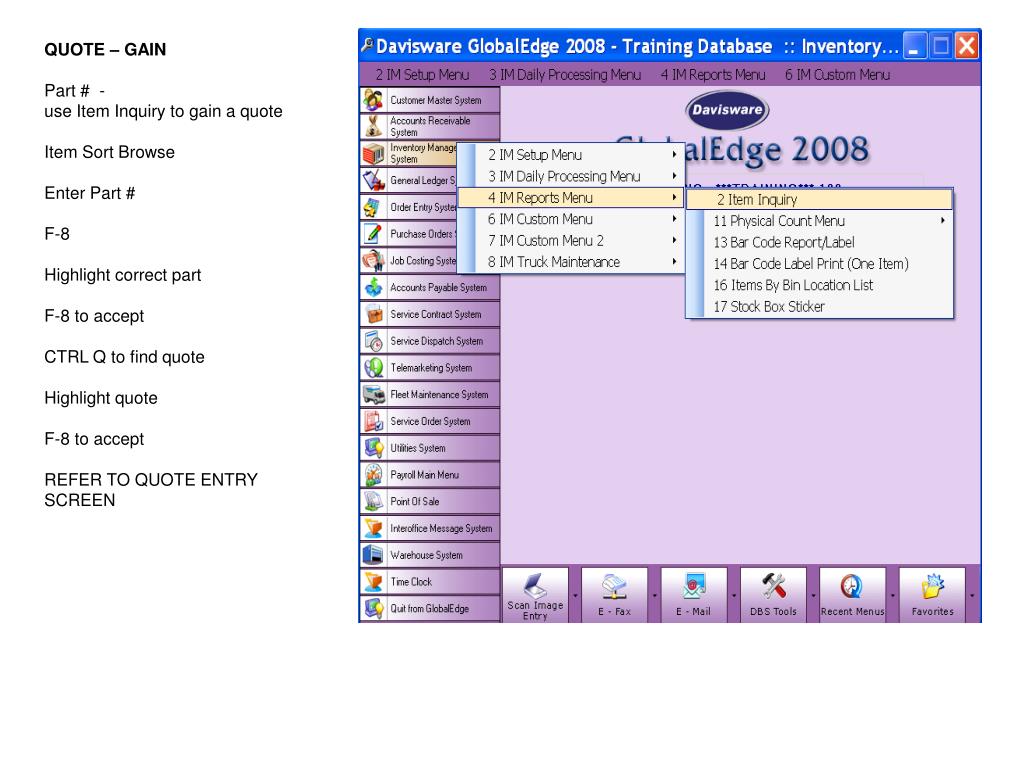Click the Inventory Management System icon
Image resolution: width=1024 pixels, height=768 pixels.
click(373, 153)
